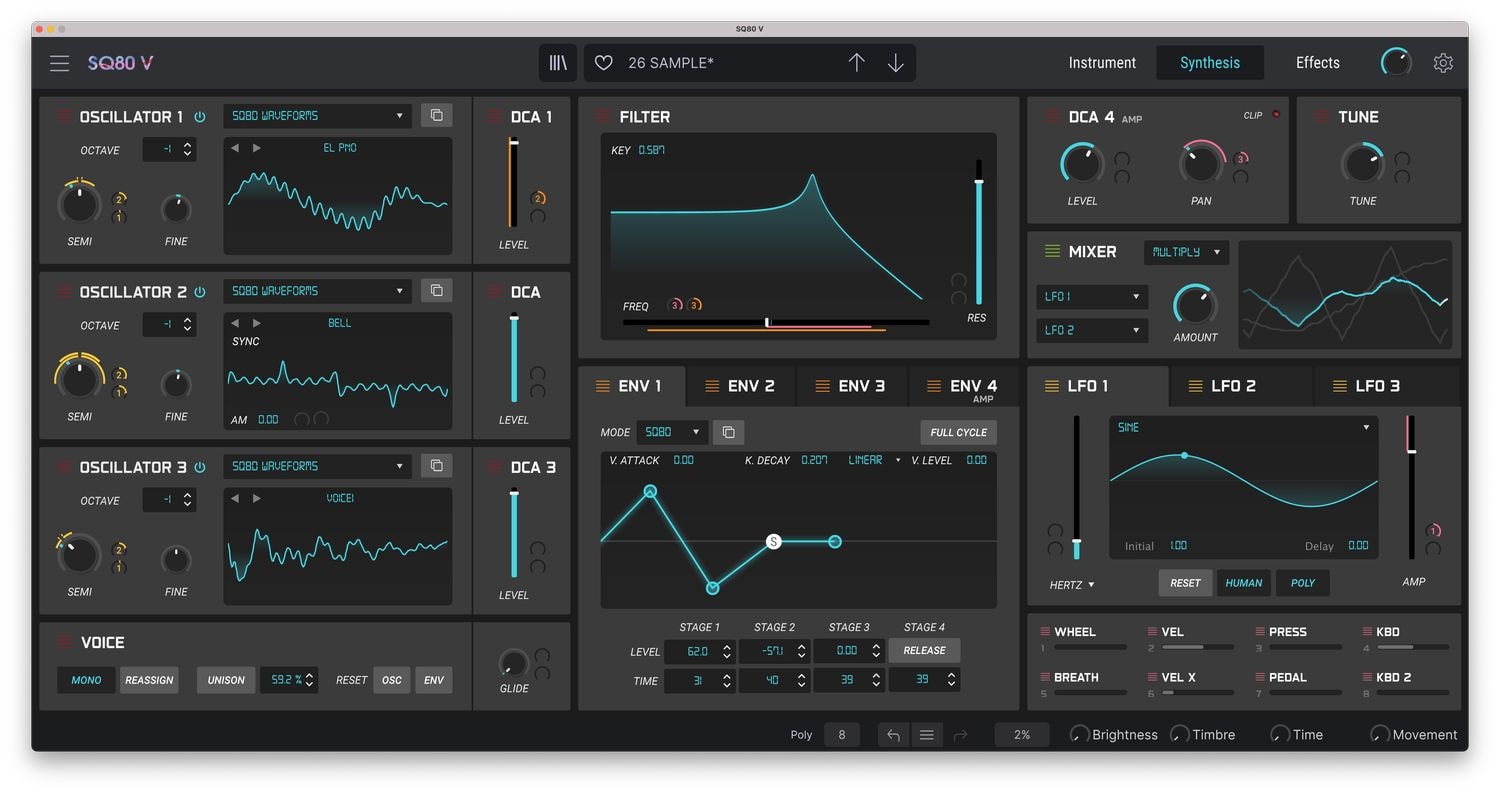
Task: Toggle MONO voice mode
Action: tap(86, 680)
